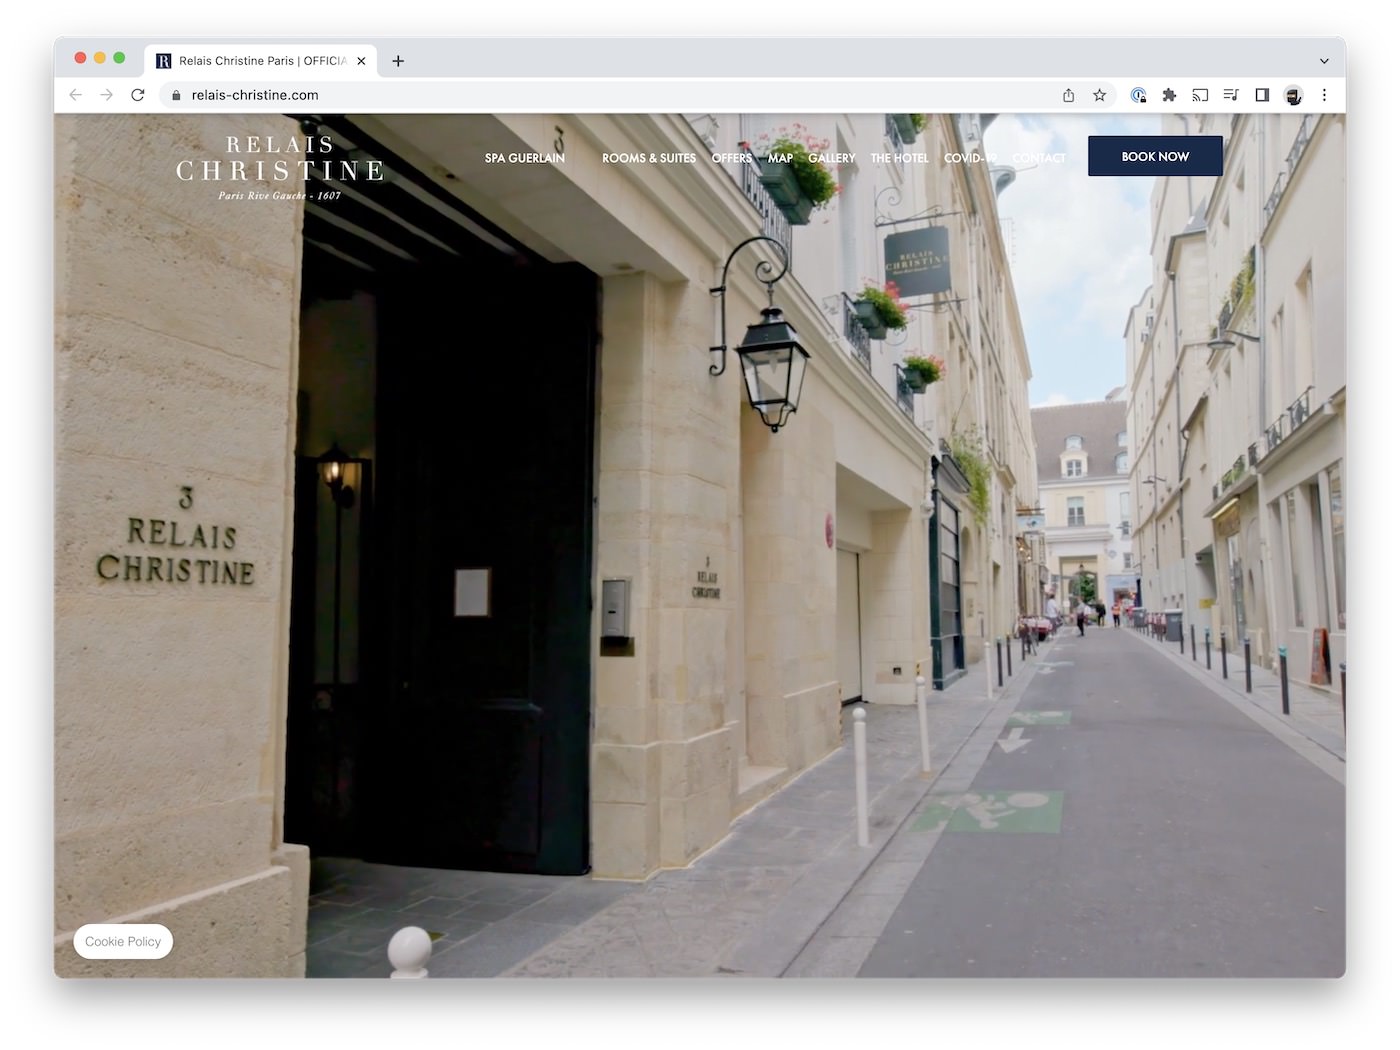Close the Relais Christine Paris tab
Image resolution: width=1400 pixels, height=1050 pixels.
coord(361,61)
